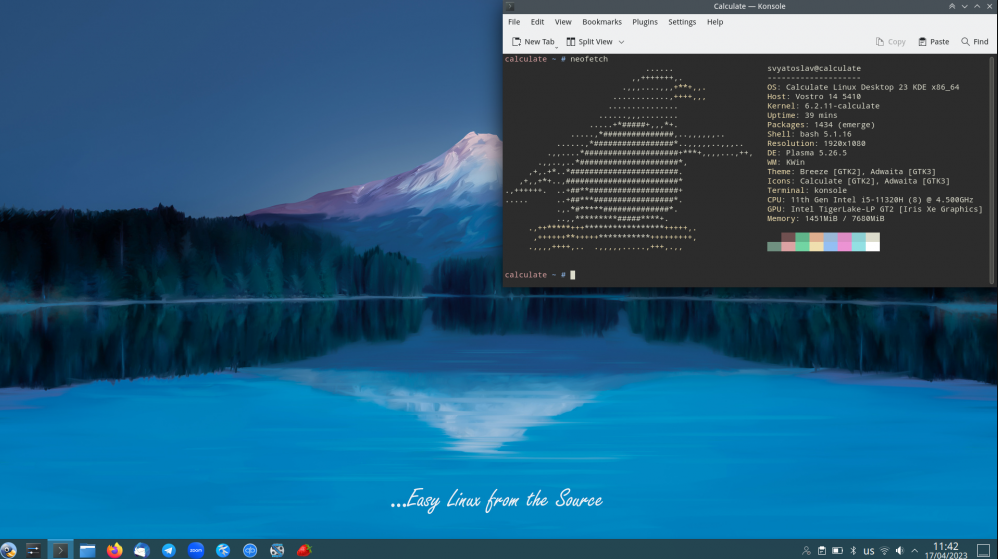Click the New Tab toolbar button
Screen dimensions: 998x559
pos(533,42)
